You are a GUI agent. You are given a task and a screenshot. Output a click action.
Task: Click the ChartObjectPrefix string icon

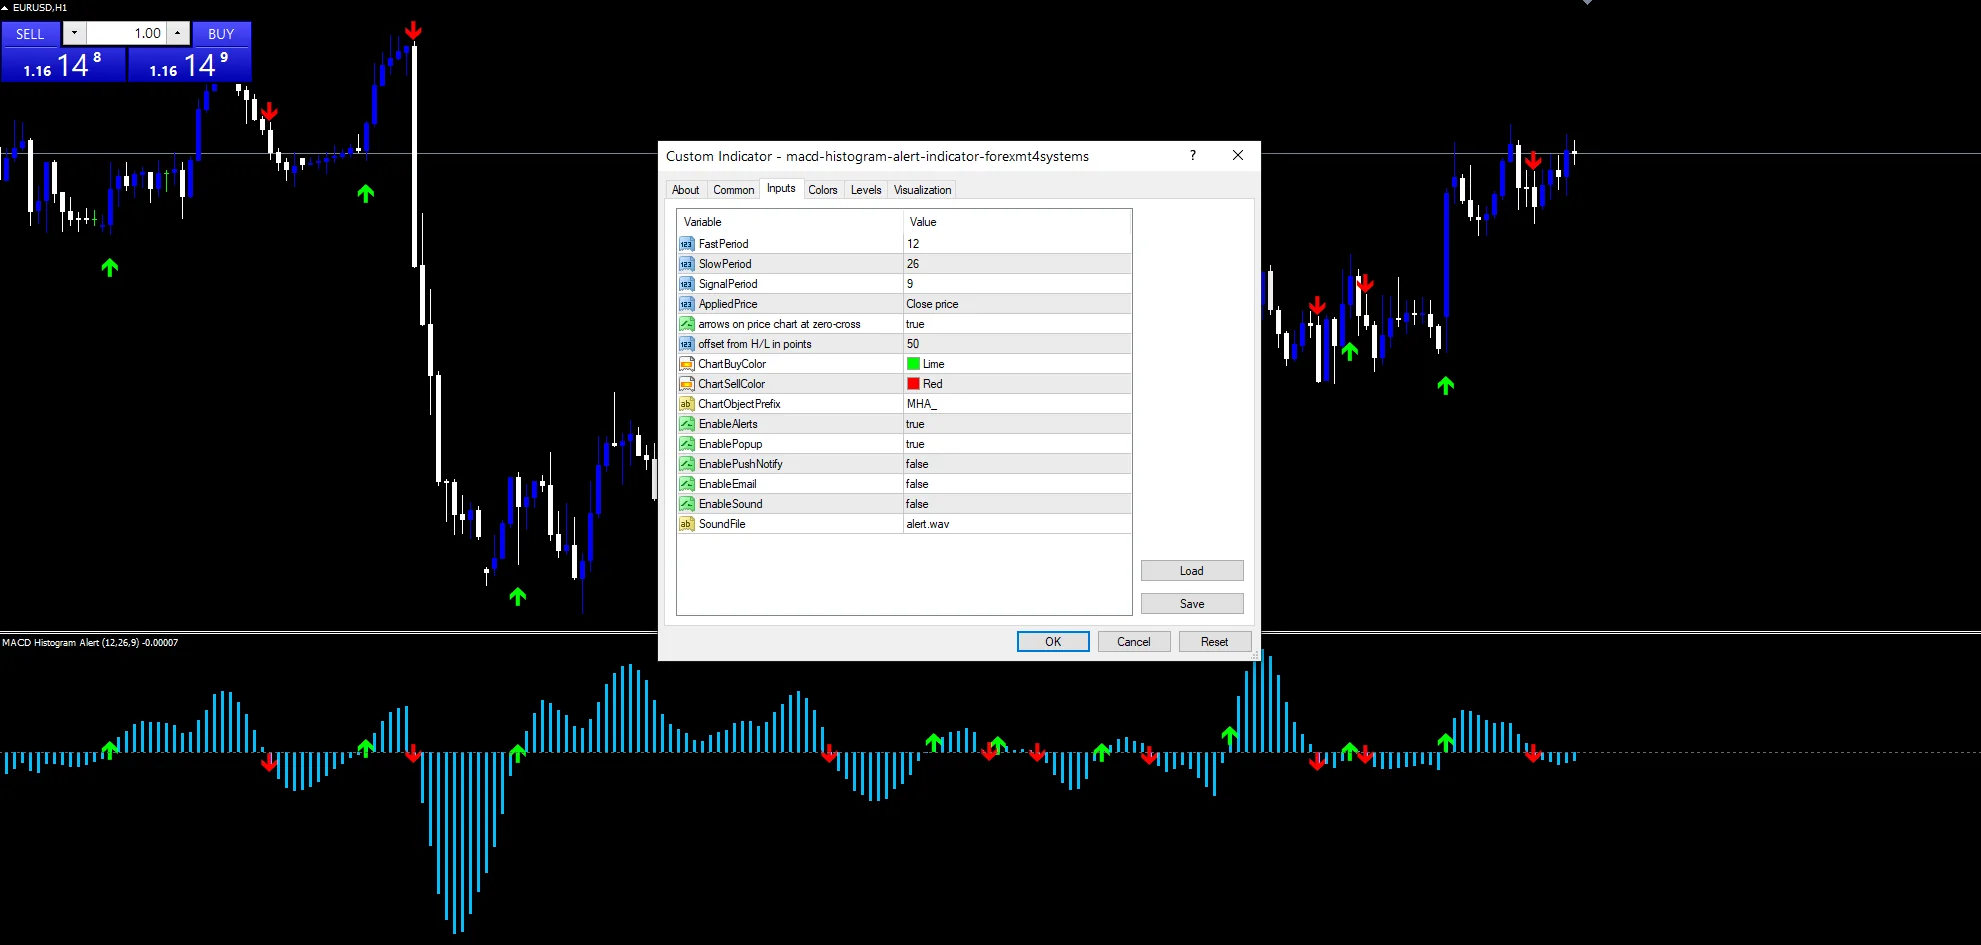point(686,404)
